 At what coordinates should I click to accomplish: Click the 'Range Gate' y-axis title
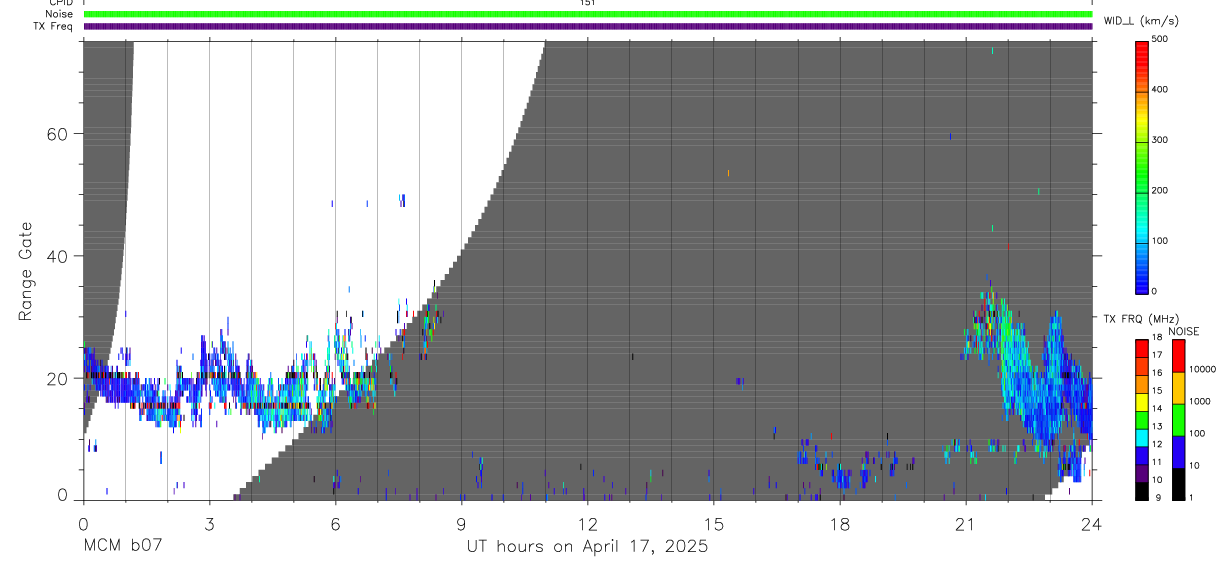[26, 272]
